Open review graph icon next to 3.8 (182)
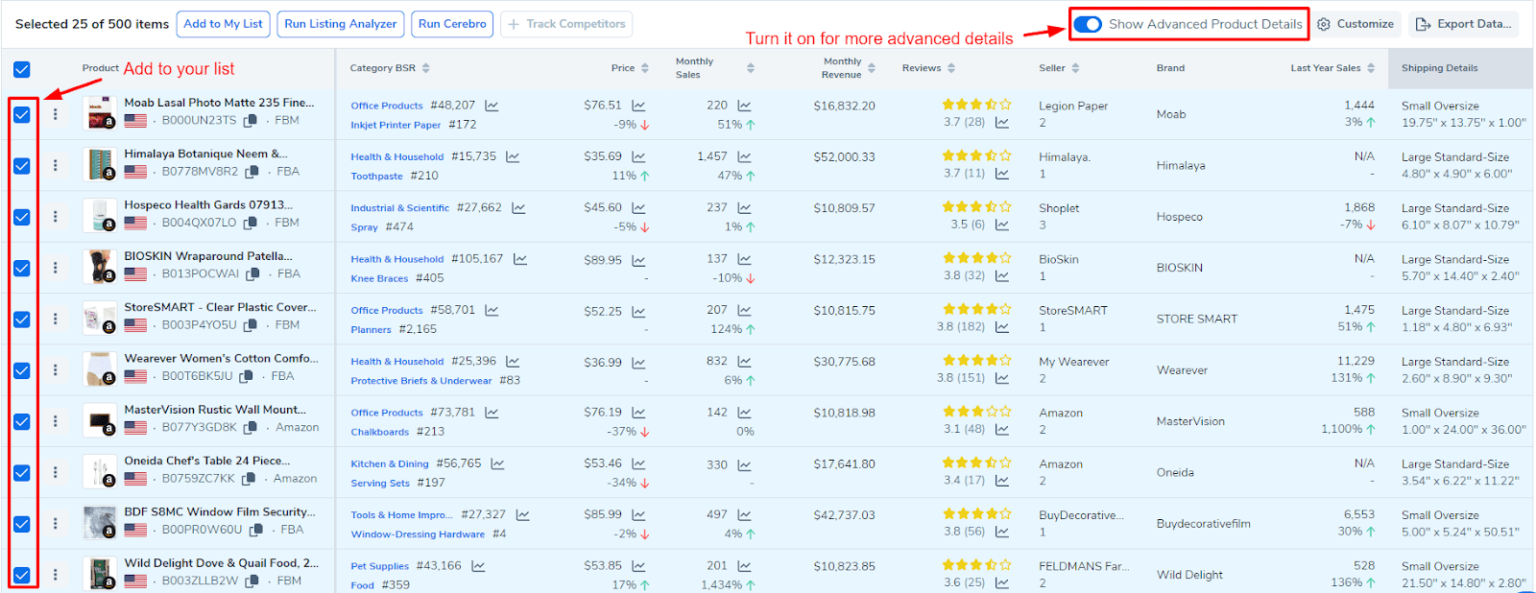 coord(1002,327)
